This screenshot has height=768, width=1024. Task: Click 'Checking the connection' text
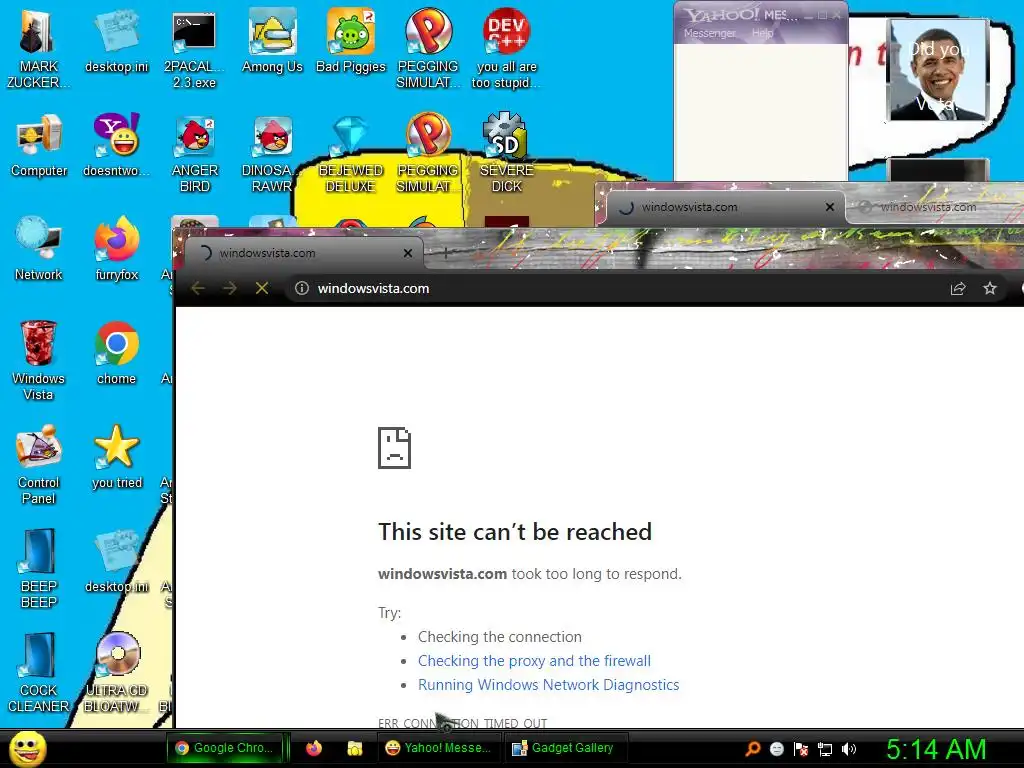[x=500, y=636]
